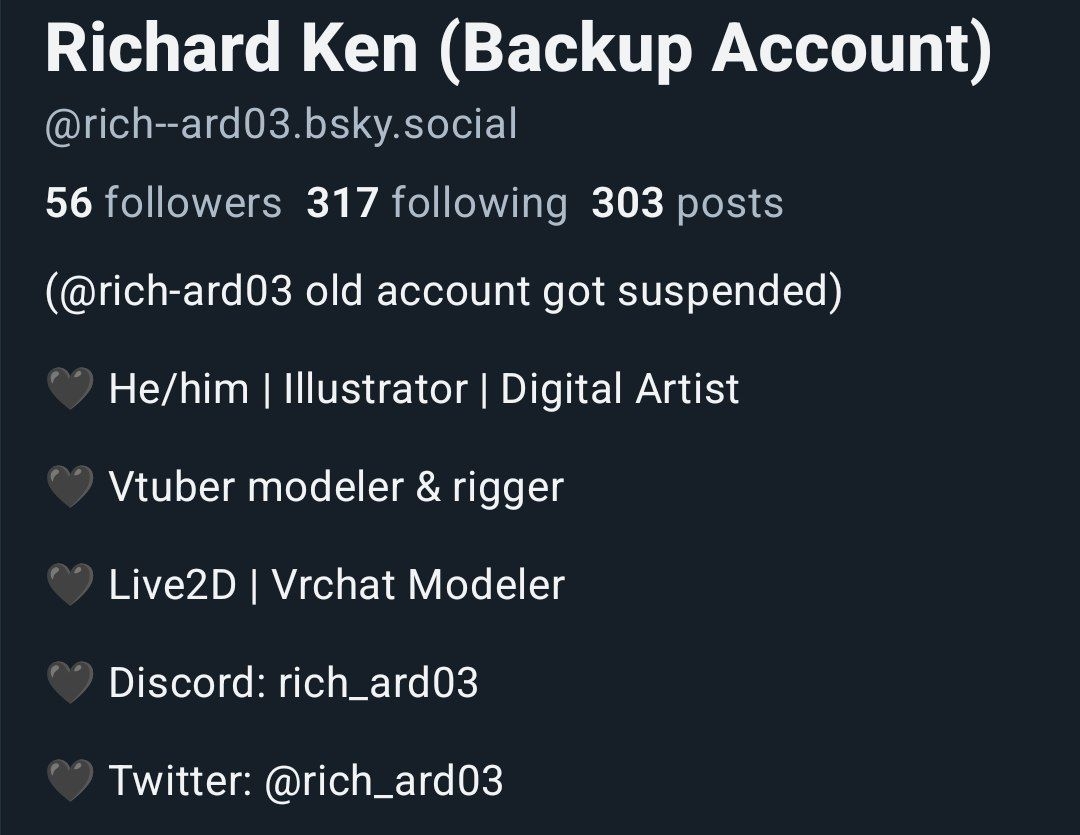
Task: Open the 317 following list
Action: [x=437, y=203]
